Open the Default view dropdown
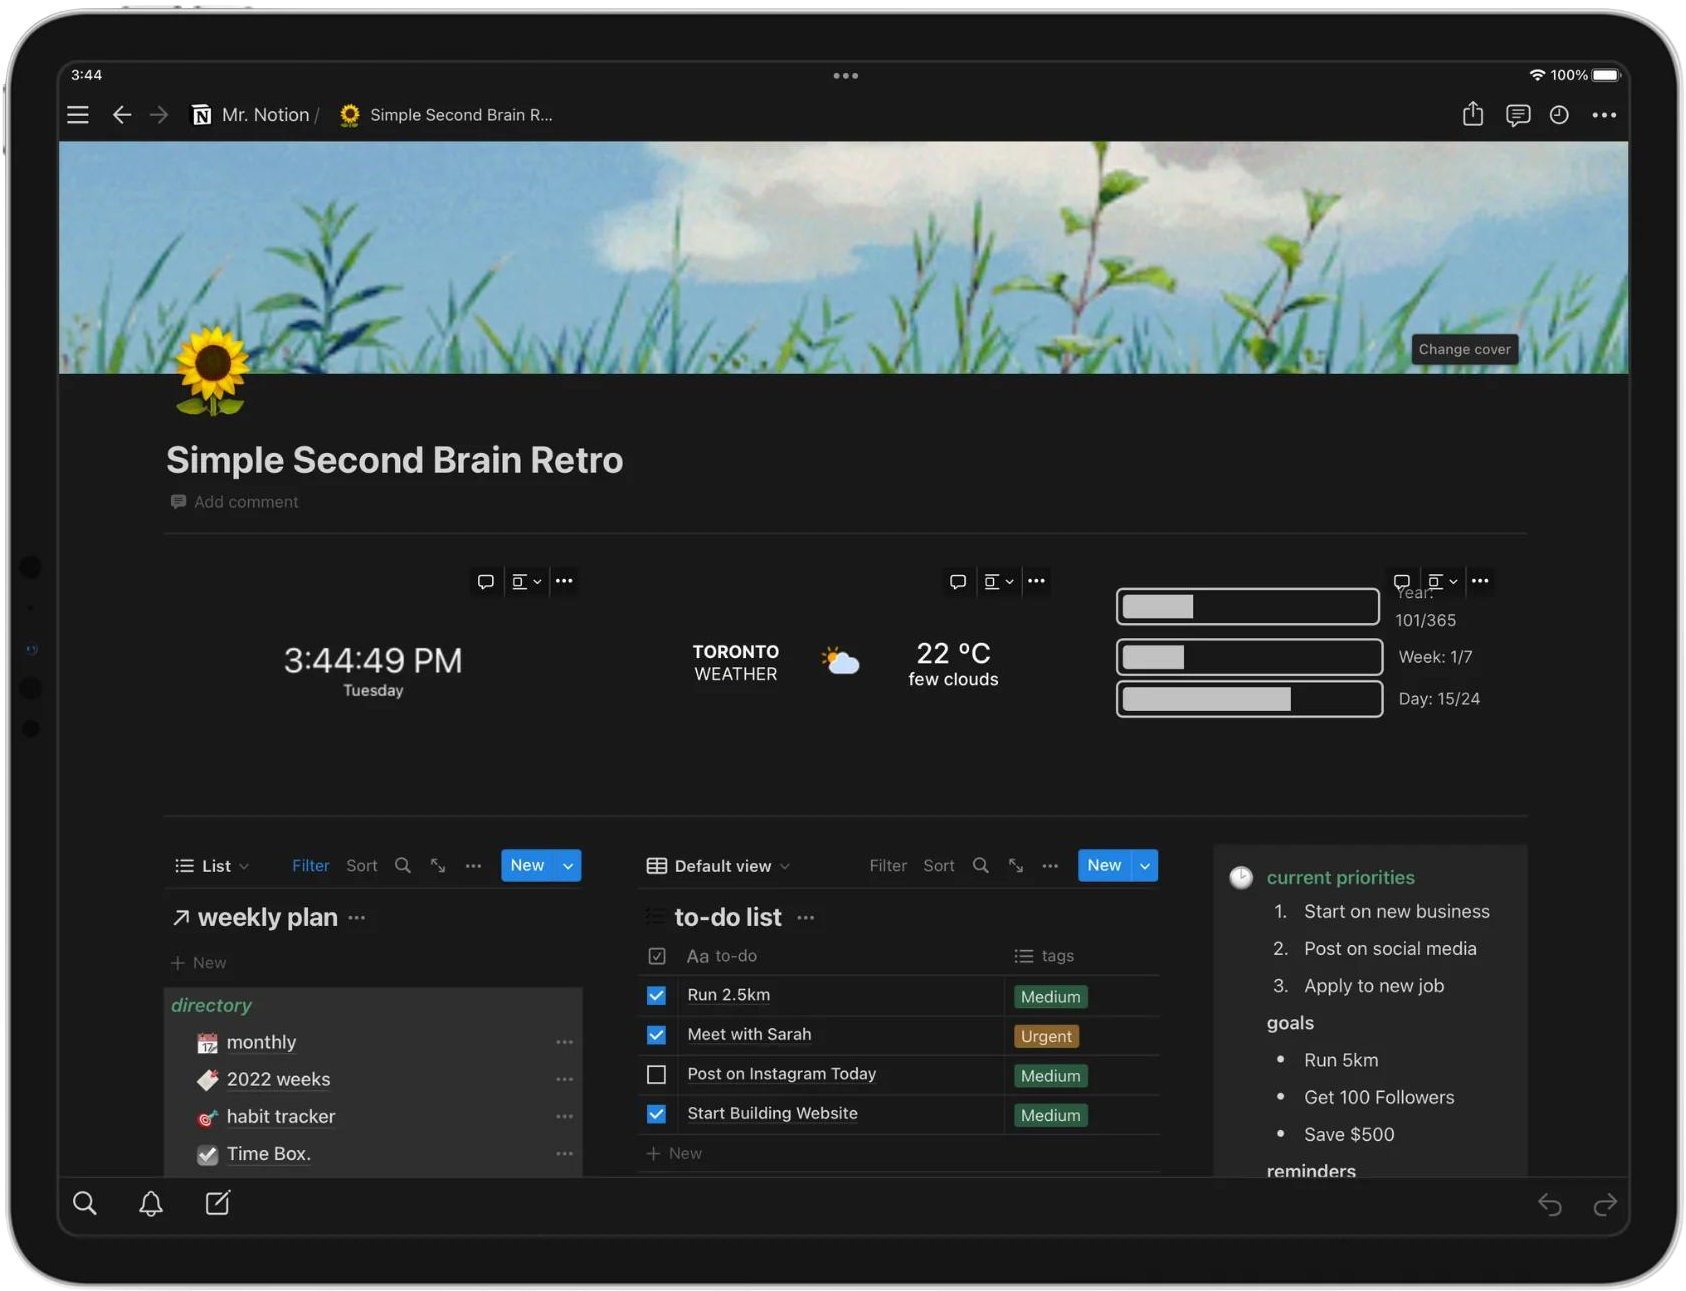Screen dimensions: 1686x1291 pos(719,866)
